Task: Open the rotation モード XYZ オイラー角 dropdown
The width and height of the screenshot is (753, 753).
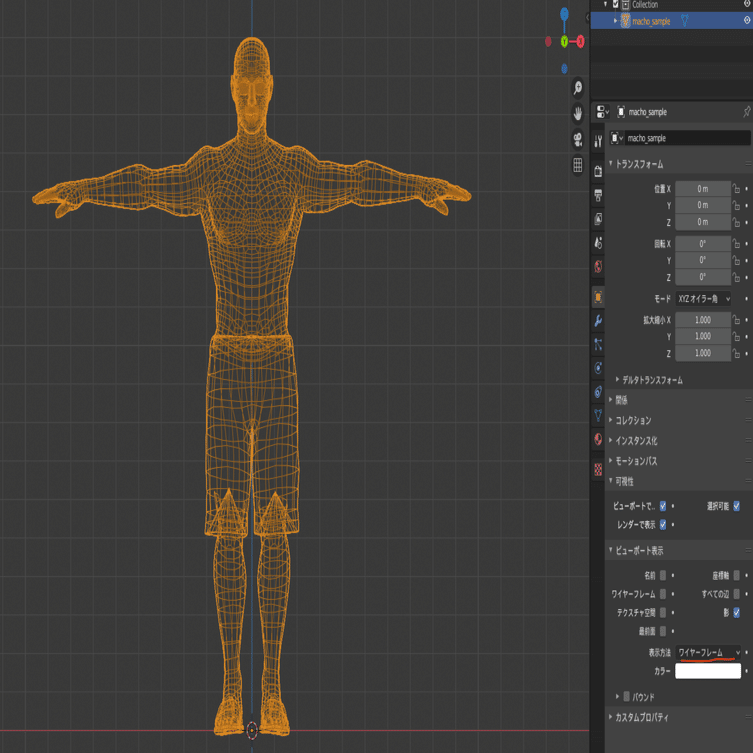Action: (703, 299)
